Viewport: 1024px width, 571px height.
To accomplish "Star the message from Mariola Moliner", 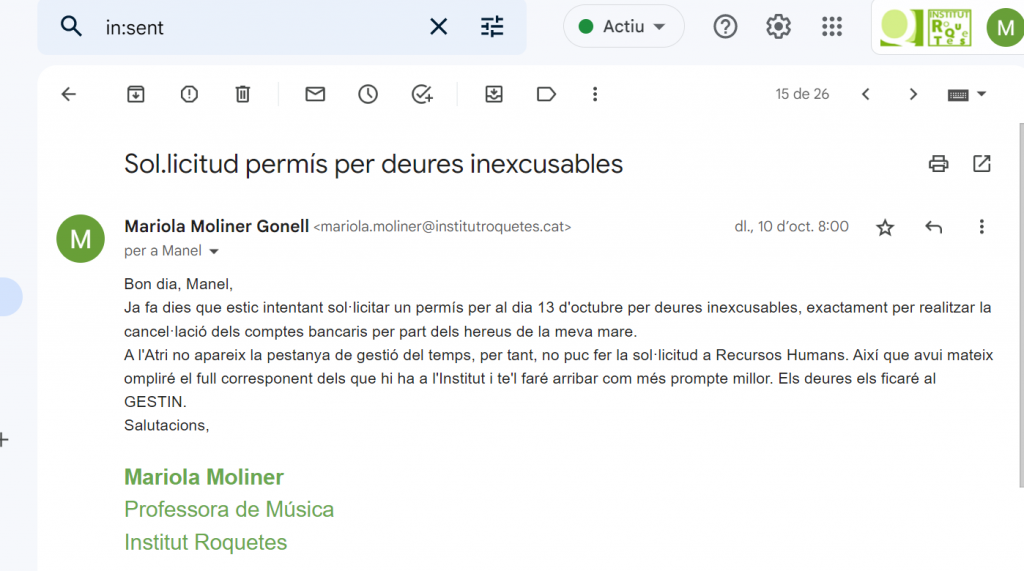I will coord(885,228).
